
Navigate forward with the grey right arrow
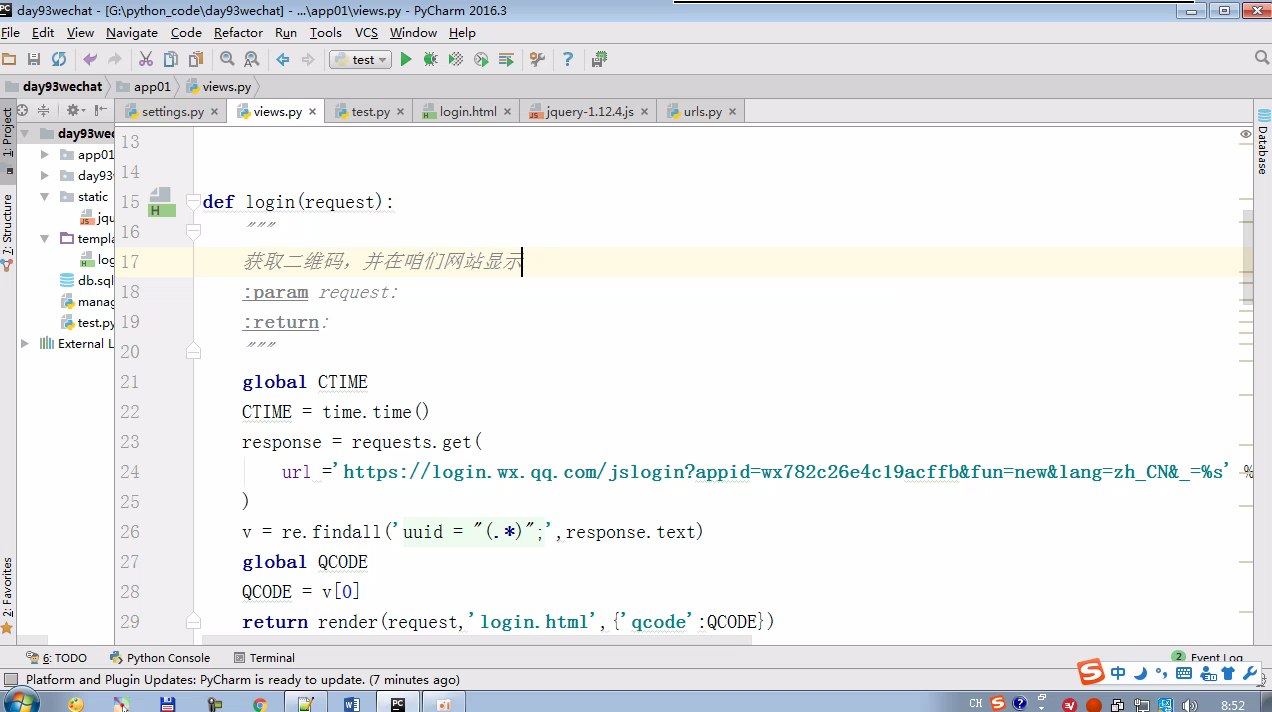coord(308,60)
